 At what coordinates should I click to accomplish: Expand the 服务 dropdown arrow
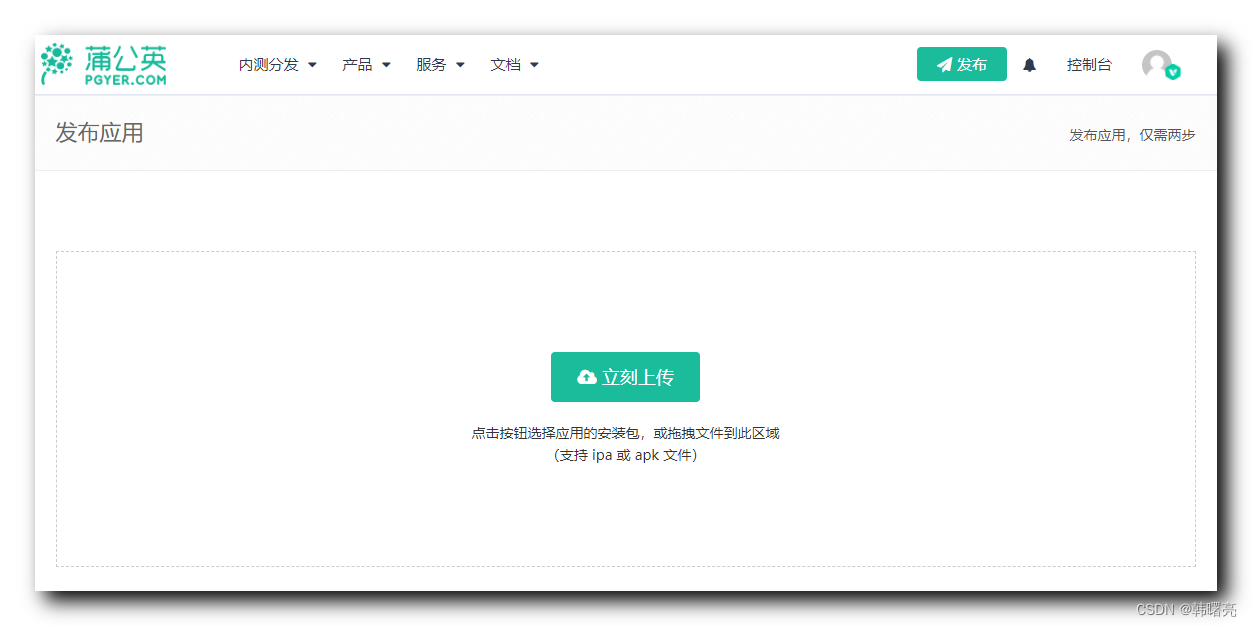[461, 64]
